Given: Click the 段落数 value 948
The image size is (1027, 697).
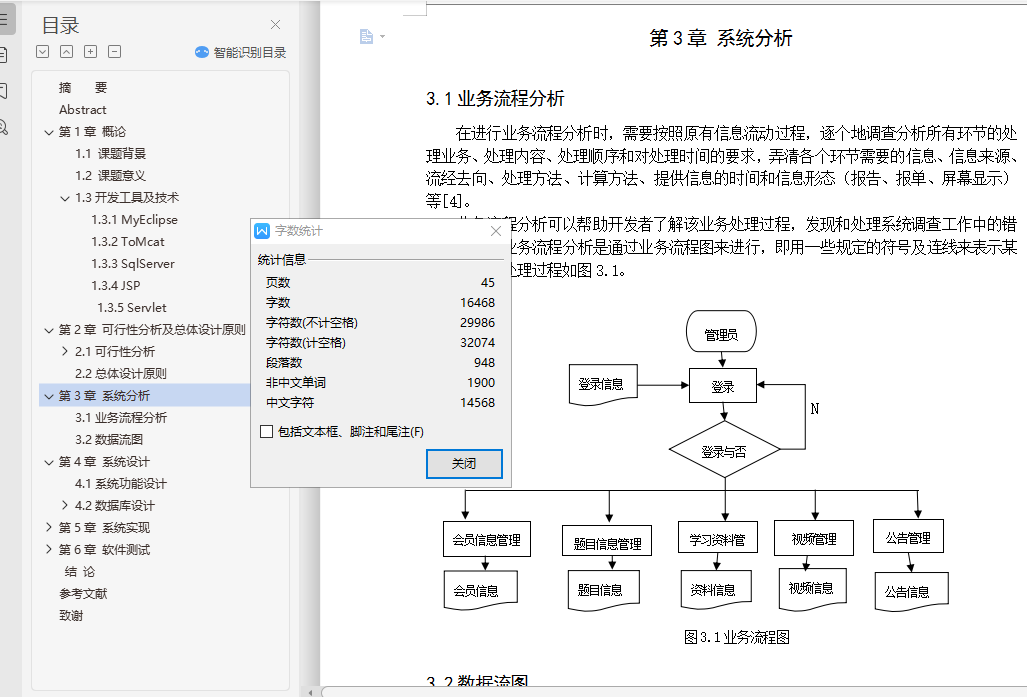Looking at the screenshot, I should (484, 362).
